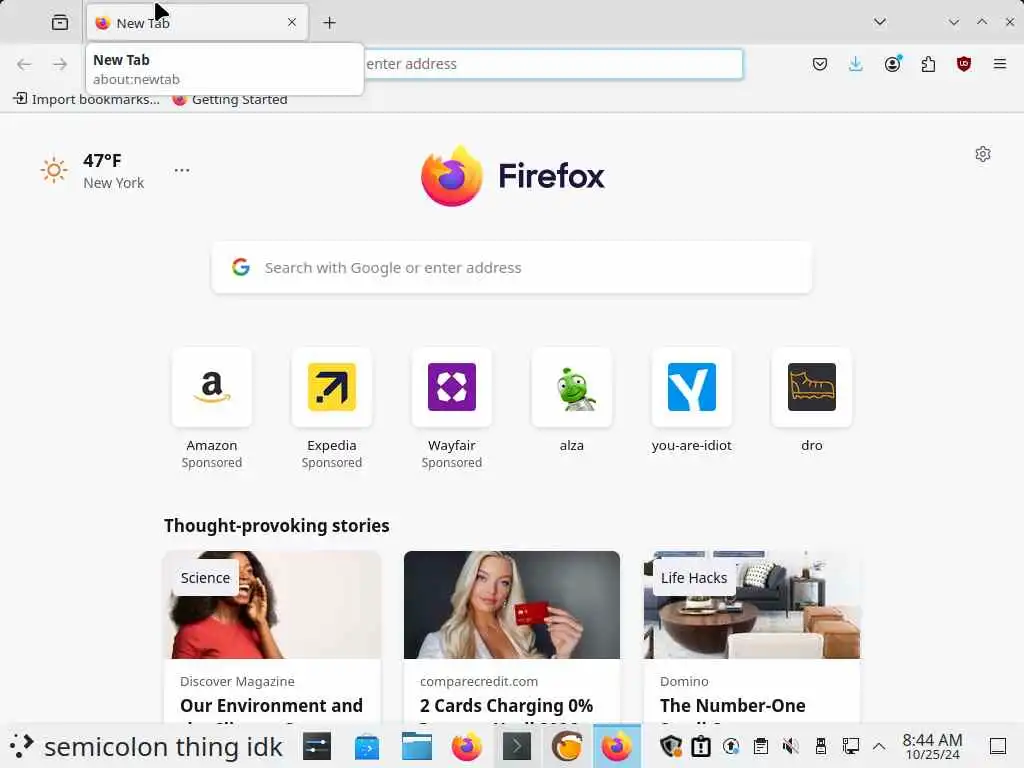Launch the terminal from taskbar
1024x768 pixels.
pos(517,746)
